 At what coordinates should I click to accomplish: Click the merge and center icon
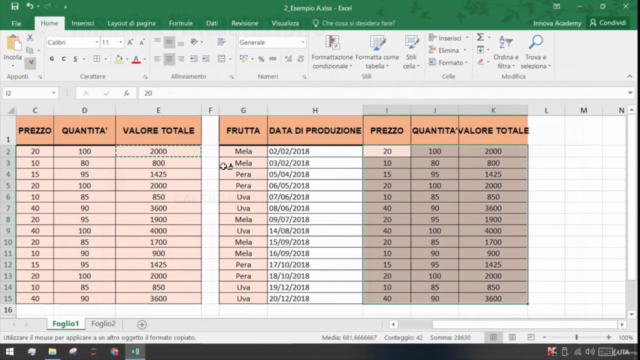(222, 59)
